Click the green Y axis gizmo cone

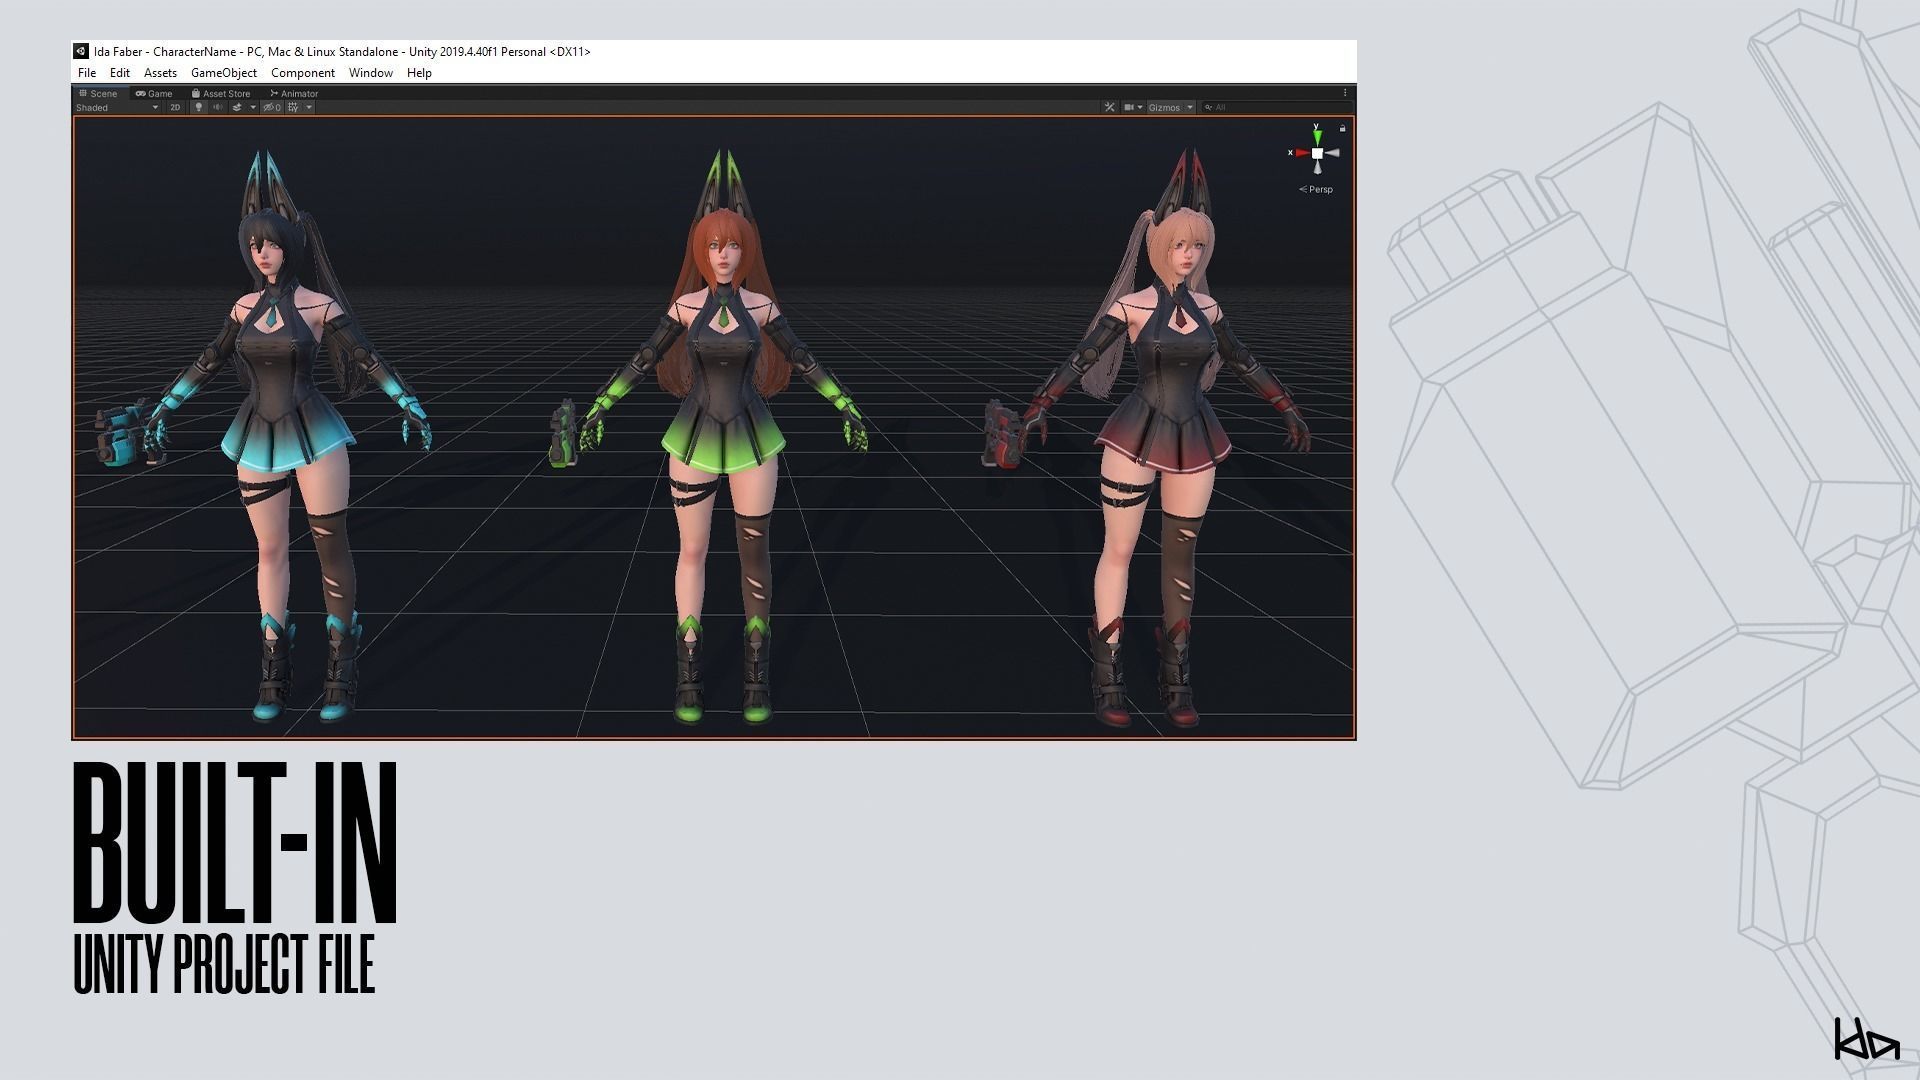(x=1317, y=136)
